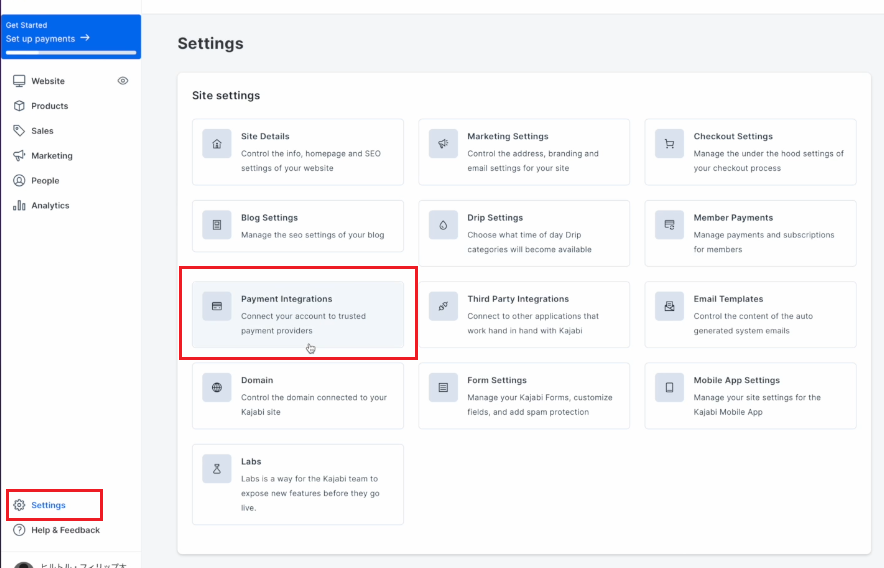This screenshot has width=884, height=568.
Task: Click the Checkout Settings cart icon
Action: point(669,144)
